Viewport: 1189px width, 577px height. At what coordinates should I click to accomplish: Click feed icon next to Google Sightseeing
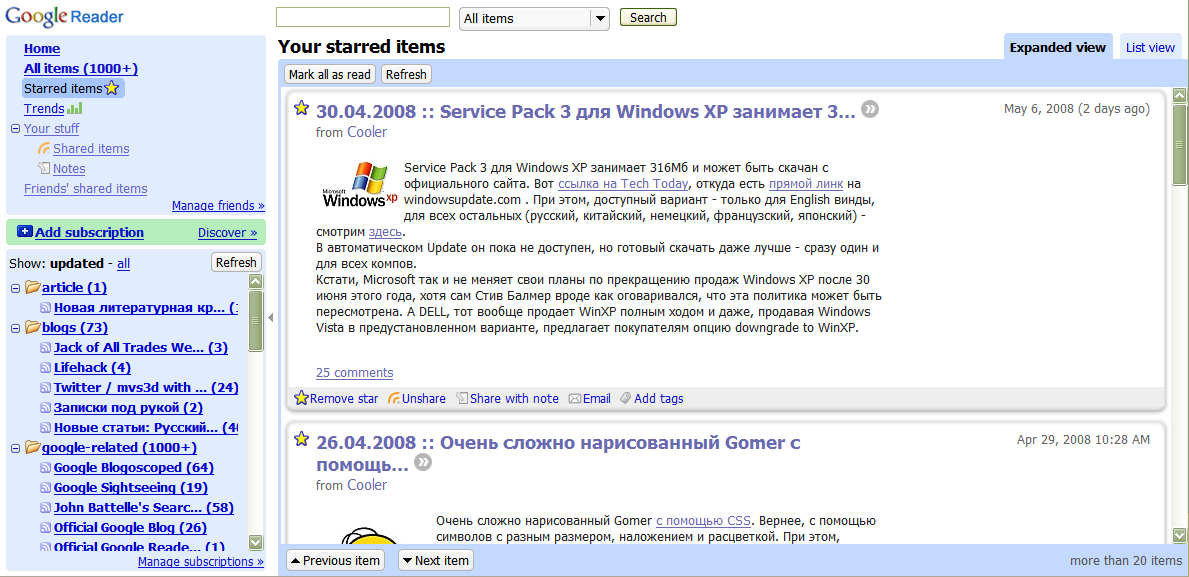pos(45,488)
